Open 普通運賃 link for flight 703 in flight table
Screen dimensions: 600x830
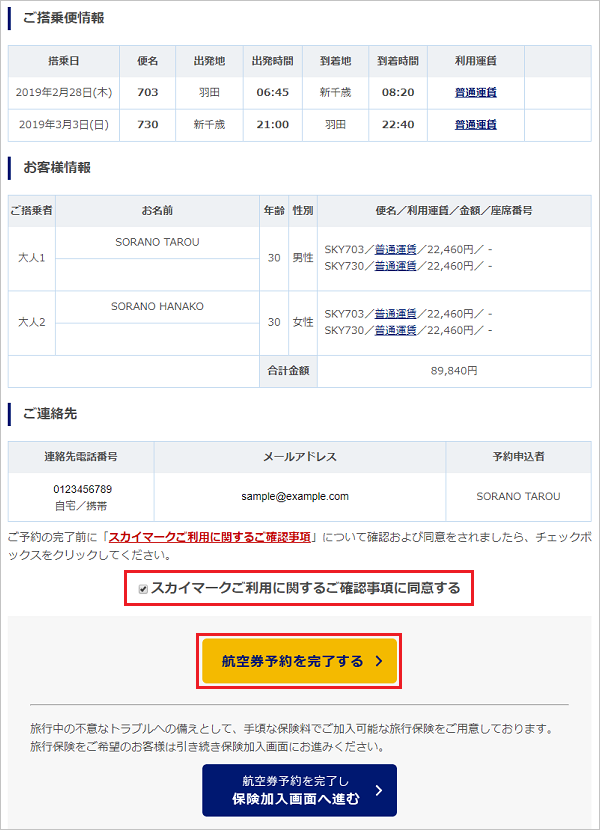coord(475,93)
